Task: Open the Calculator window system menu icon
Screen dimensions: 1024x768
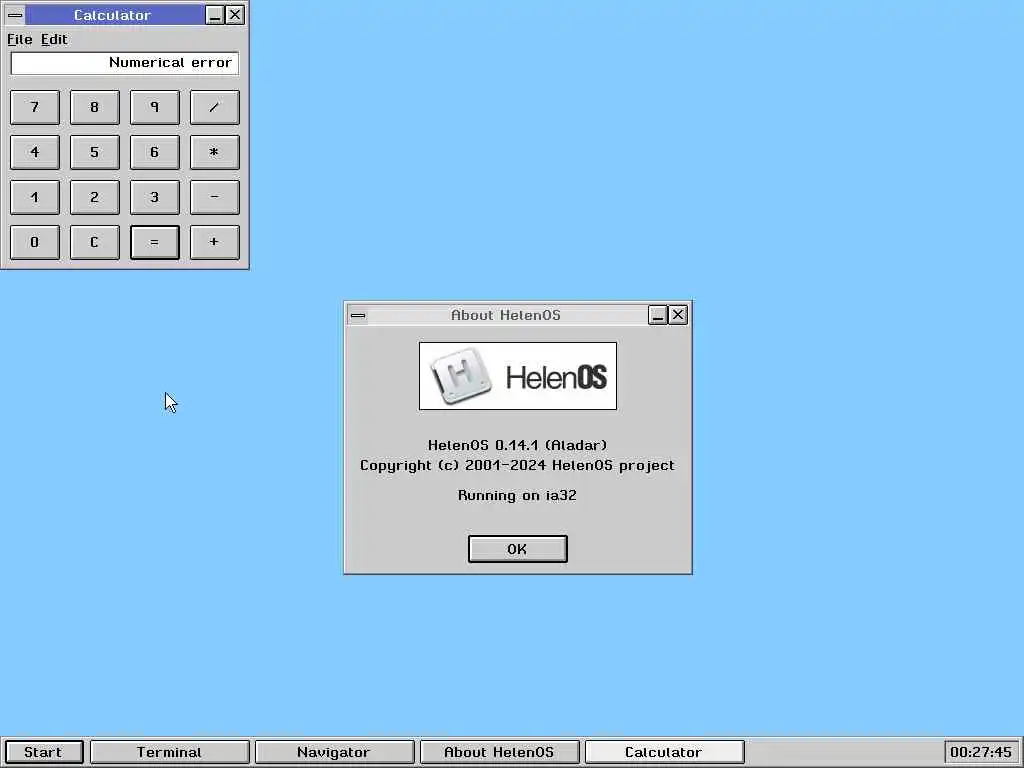Action: tap(15, 15)
